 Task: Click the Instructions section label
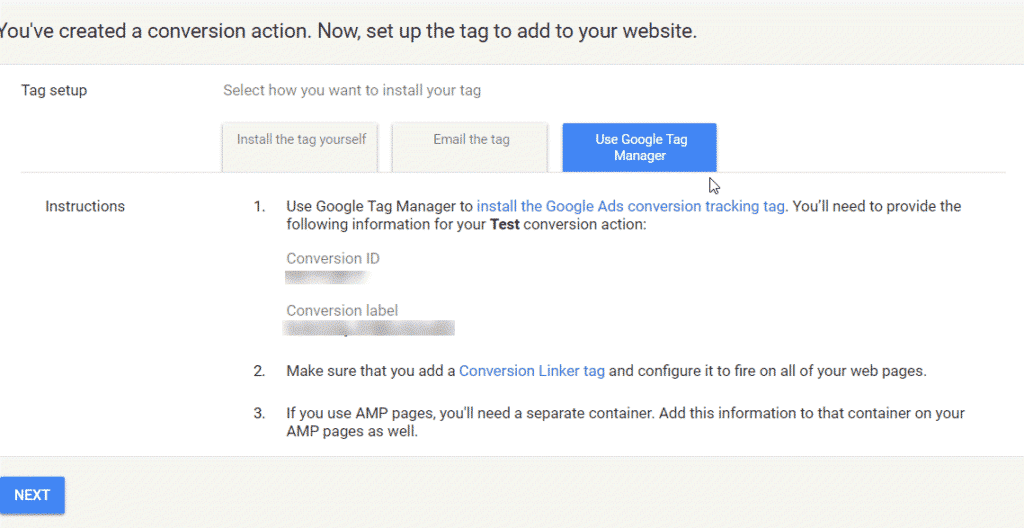coord(85,206)
